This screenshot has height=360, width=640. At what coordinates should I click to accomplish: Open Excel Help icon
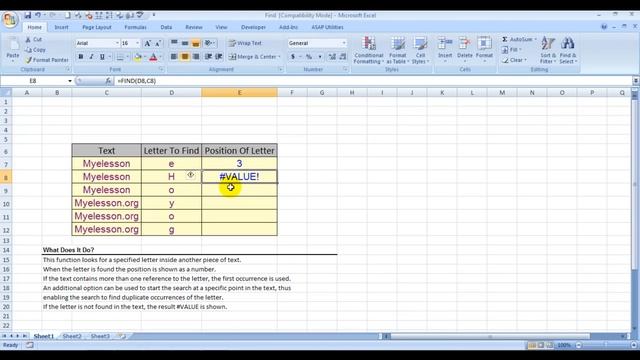pos(604,27)
